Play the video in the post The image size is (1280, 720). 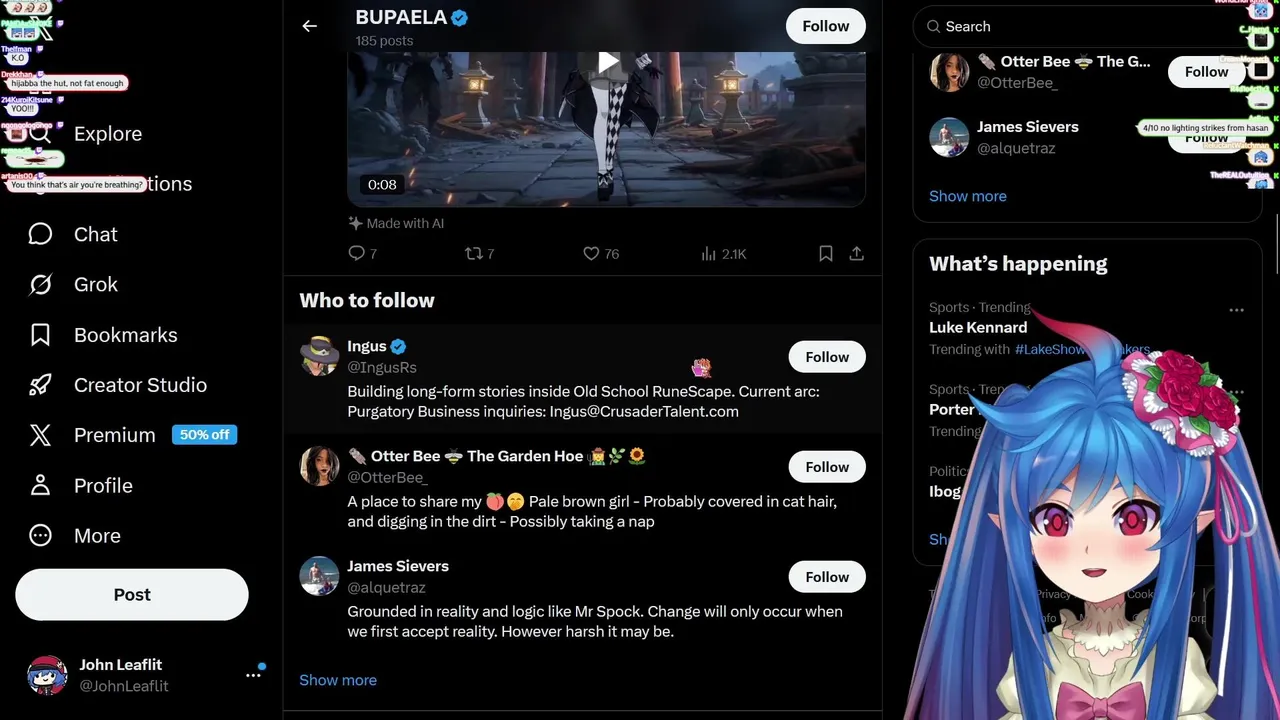click(x=607, y=62)
